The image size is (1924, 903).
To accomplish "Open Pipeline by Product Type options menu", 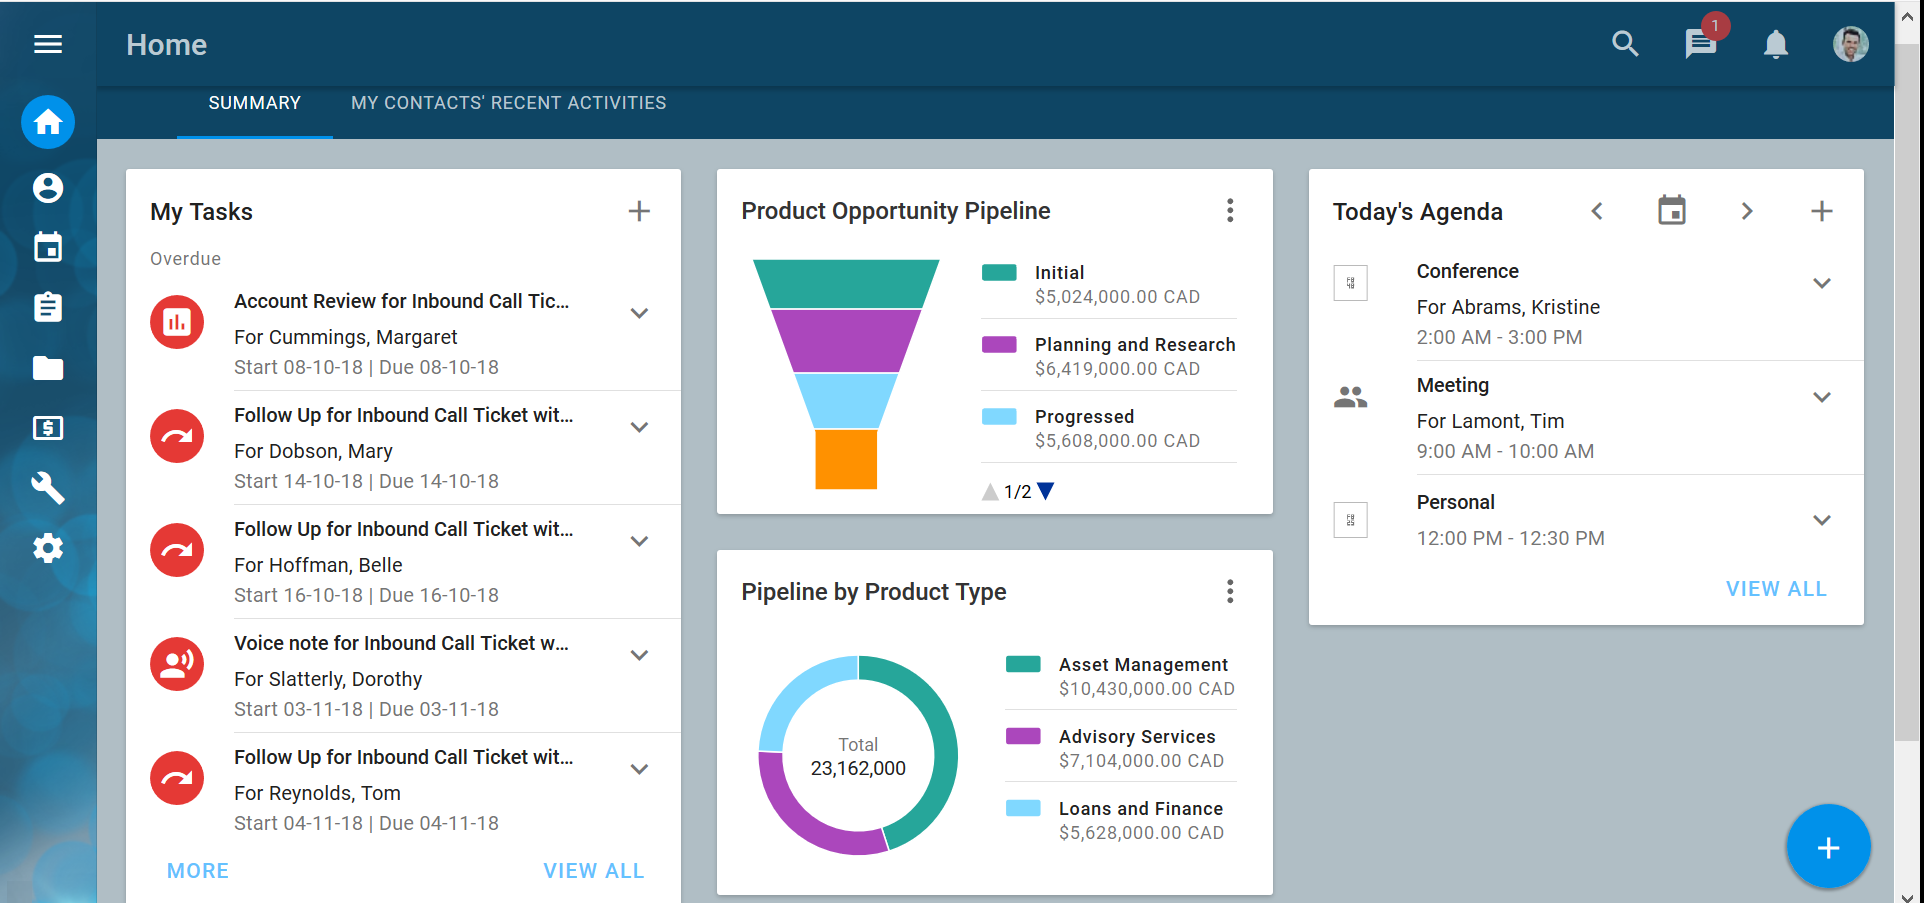I will (1230, 591).
